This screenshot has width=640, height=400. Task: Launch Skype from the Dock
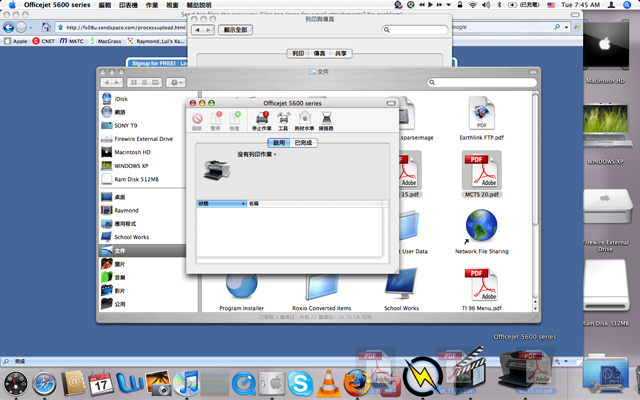[300, 383]
